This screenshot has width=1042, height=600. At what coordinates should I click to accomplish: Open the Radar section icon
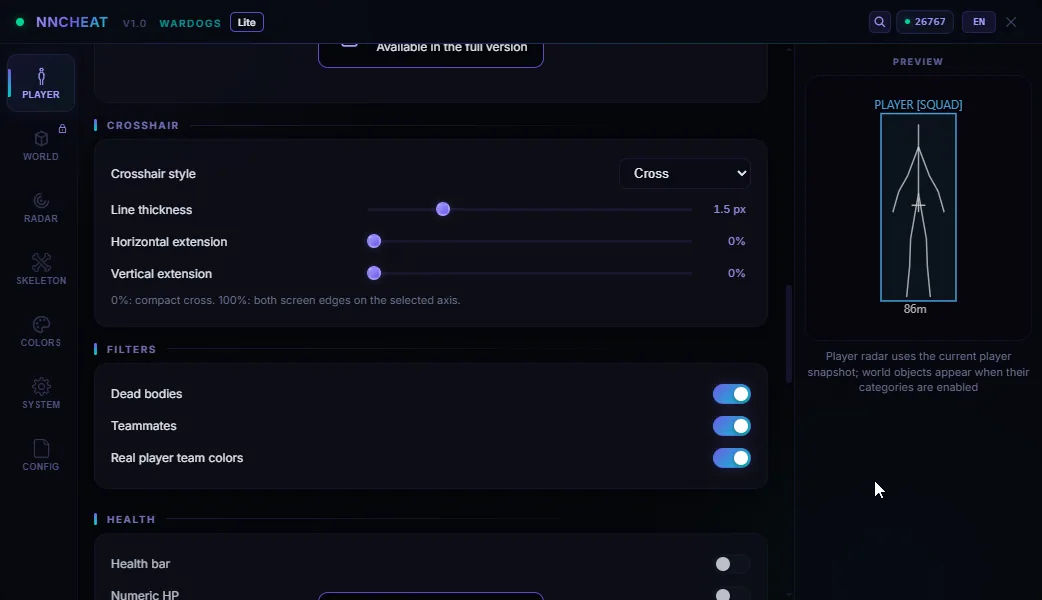click(41, 200)
